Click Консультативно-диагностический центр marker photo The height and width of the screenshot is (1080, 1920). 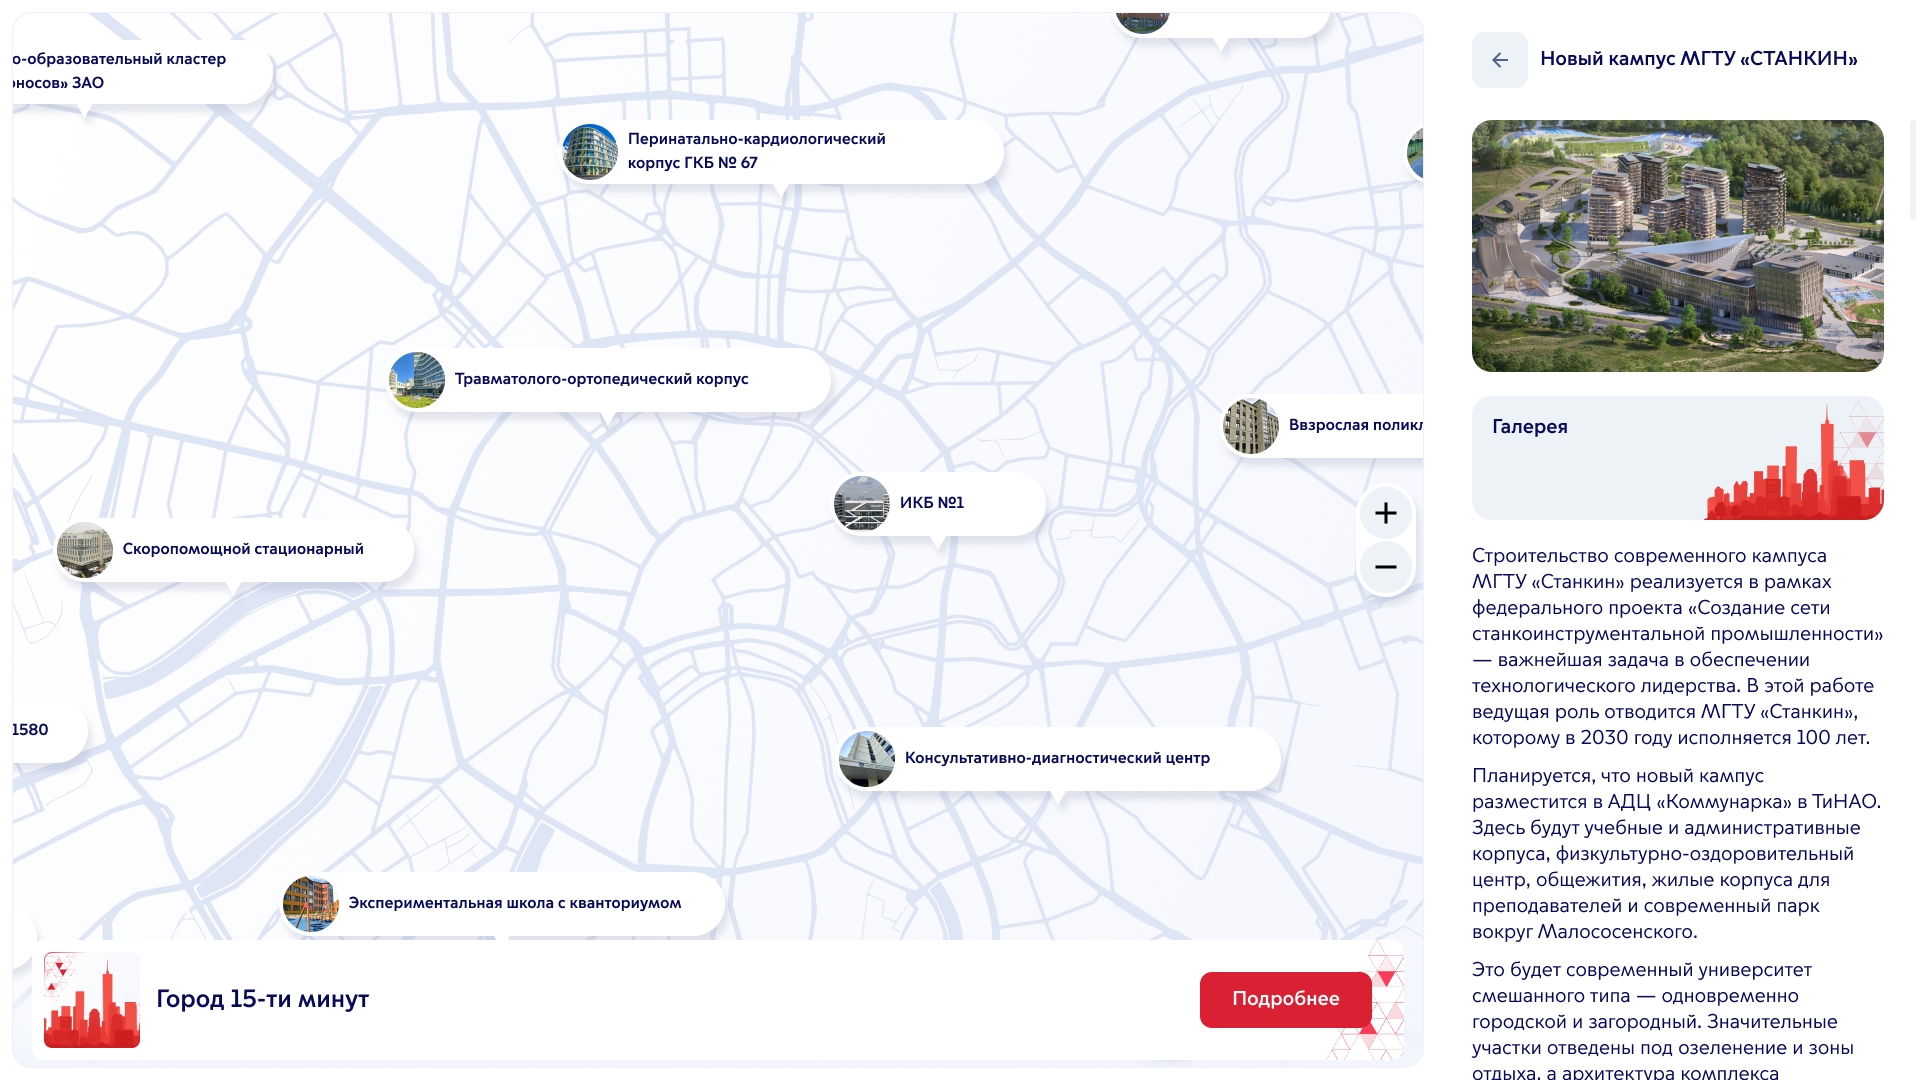tap(867, 759)
